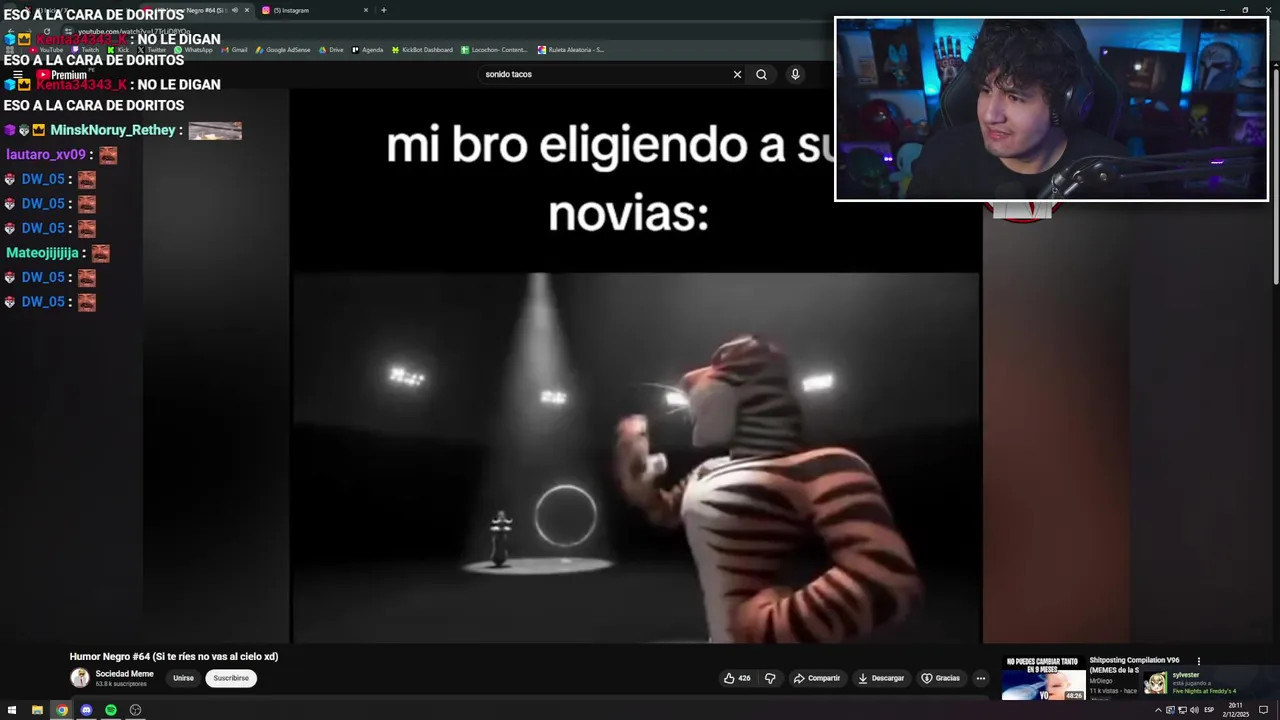Click the video title Humor Negro #64
Viewport: 1280px width, 720px height.
pos(174,656)
